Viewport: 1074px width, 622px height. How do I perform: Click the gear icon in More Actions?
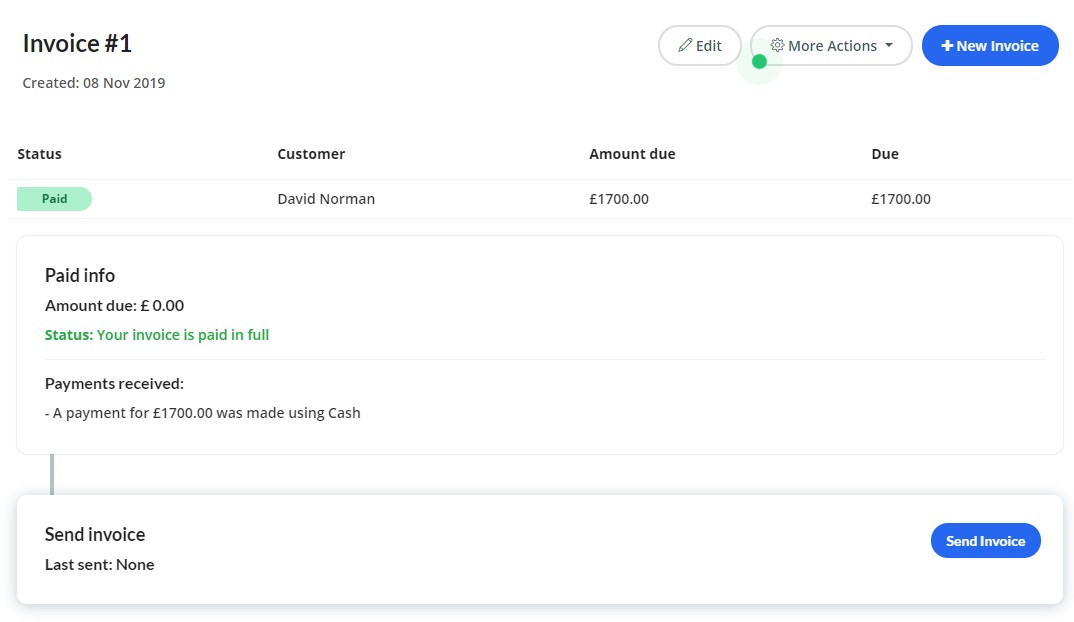[x=777, y=46]
